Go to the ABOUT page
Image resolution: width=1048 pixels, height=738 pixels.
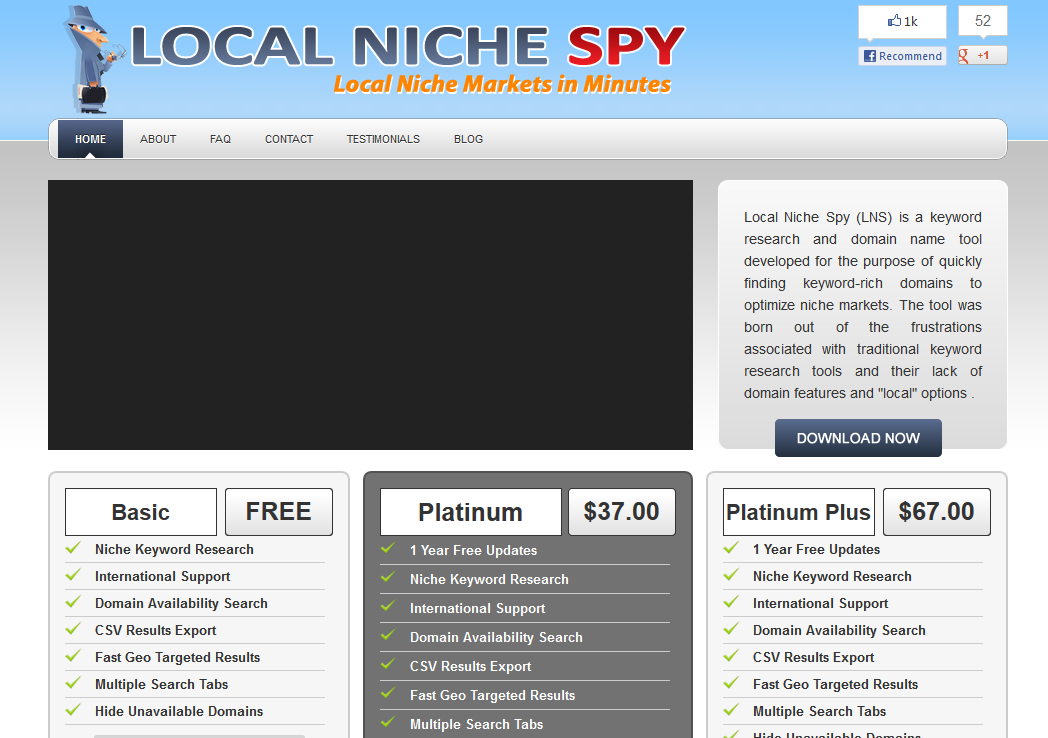[158, 139]
